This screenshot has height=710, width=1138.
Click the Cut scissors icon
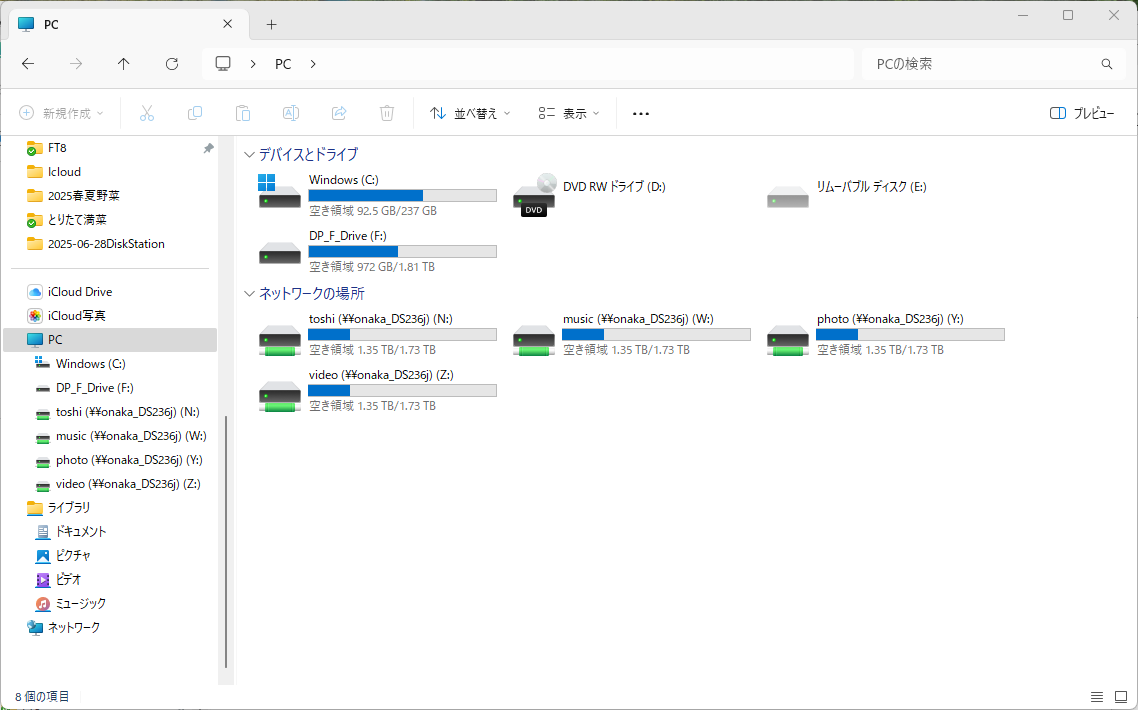point(147,113)
